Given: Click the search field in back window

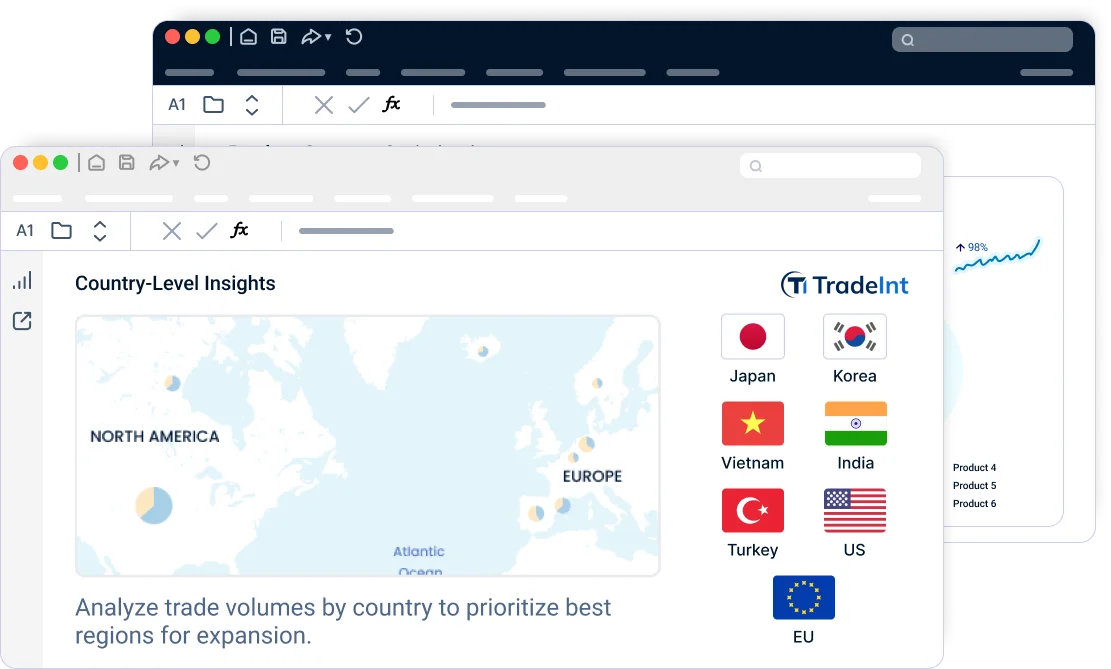Looking at the screenshot, I should point(982,40).
